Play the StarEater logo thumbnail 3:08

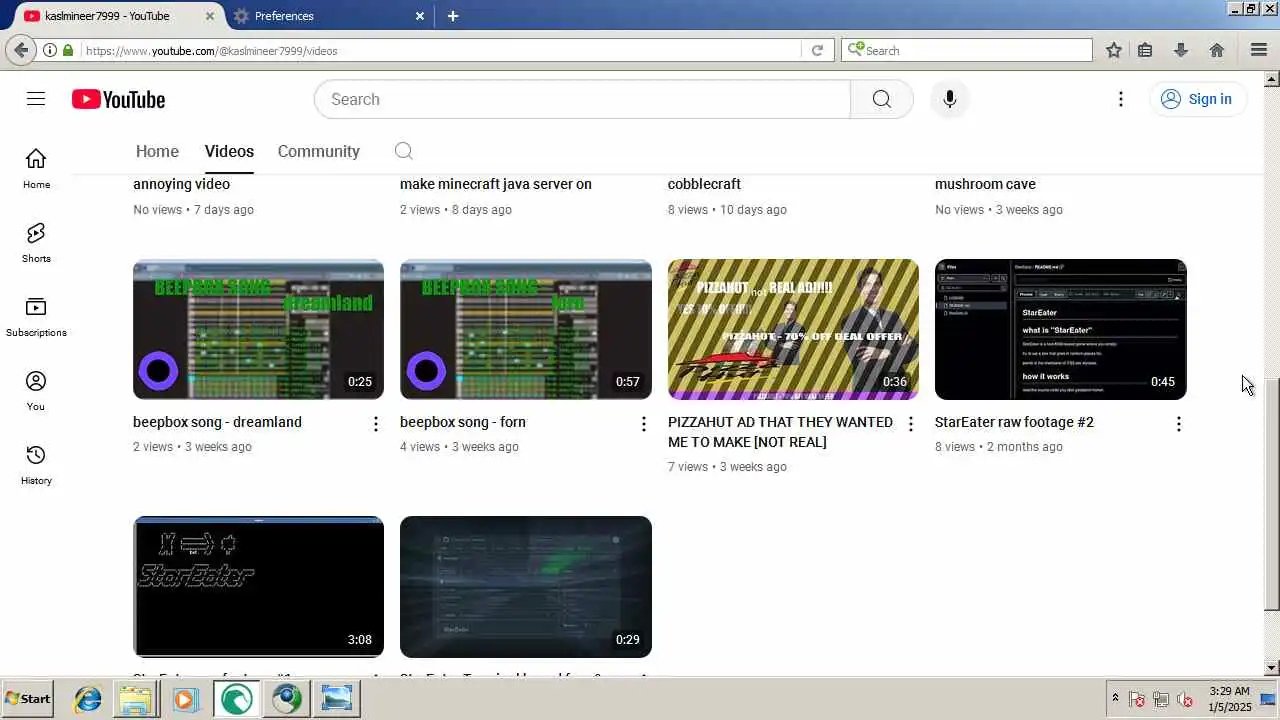coord(258,586)
